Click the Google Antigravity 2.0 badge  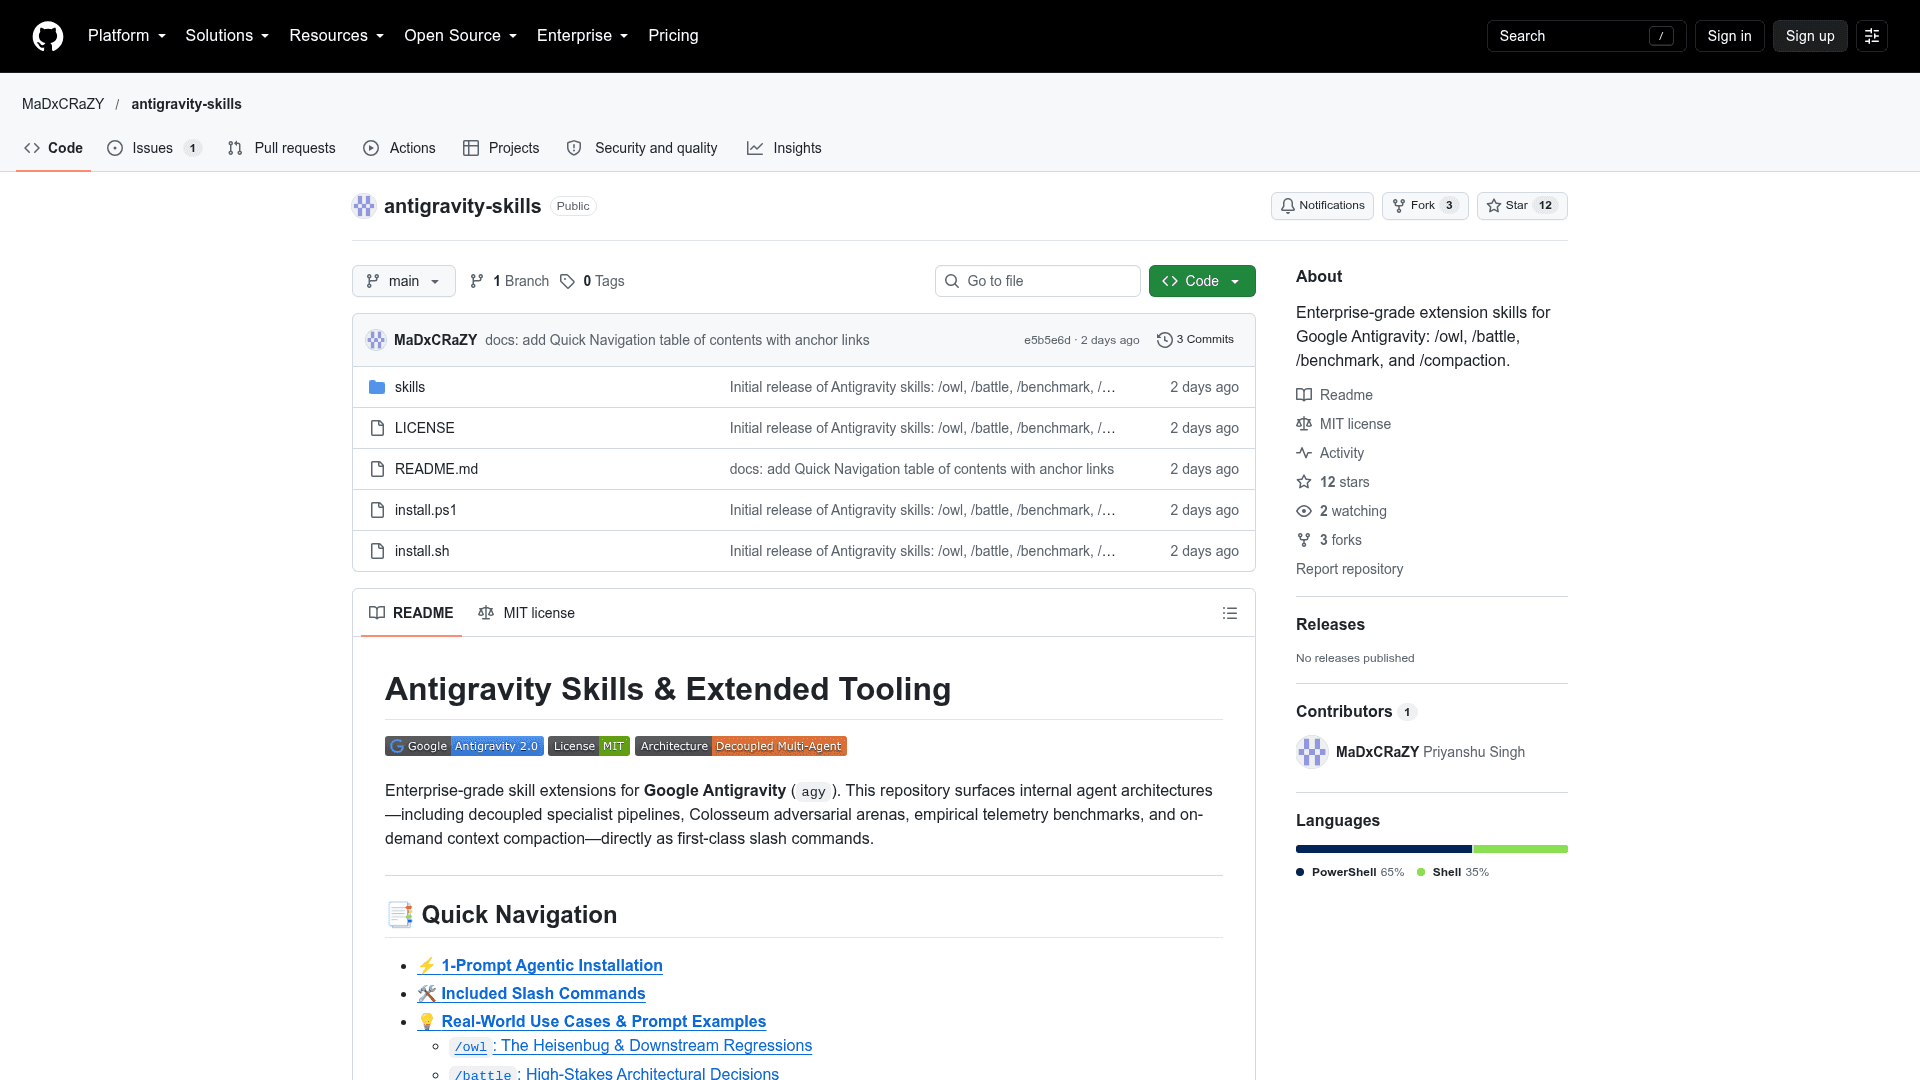[x=464, y=746]
